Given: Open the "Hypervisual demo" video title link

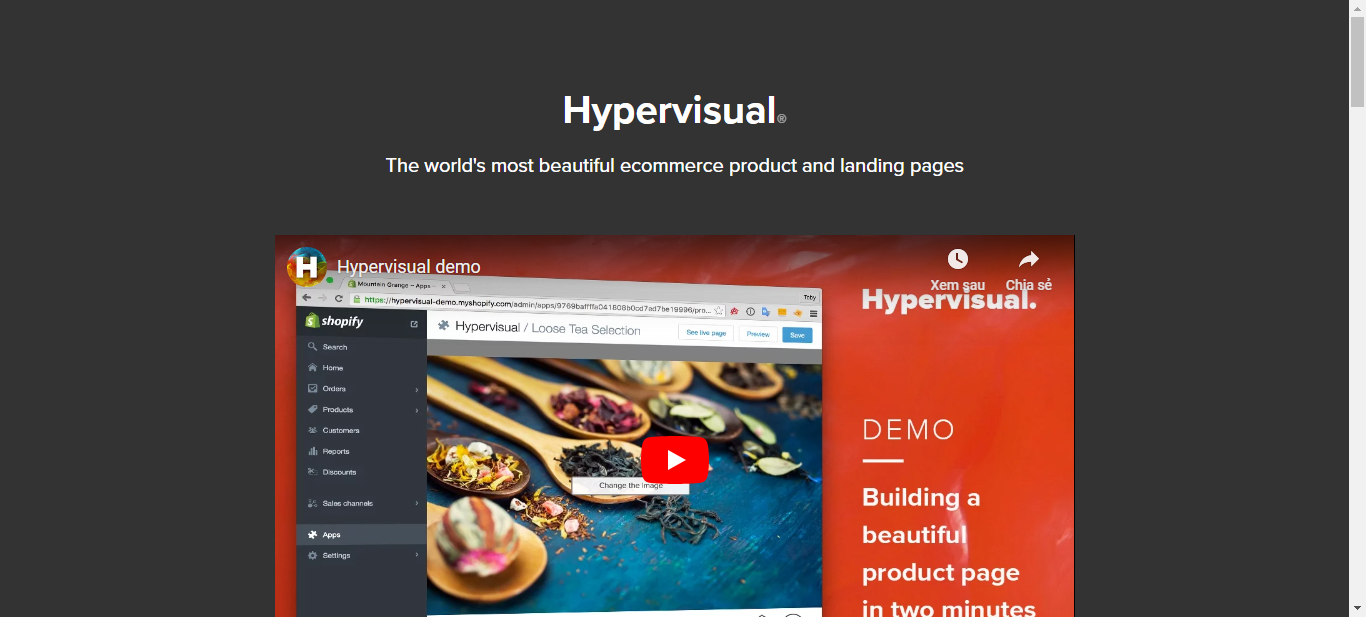Looking at the screenshot, I should pos(409,267).
